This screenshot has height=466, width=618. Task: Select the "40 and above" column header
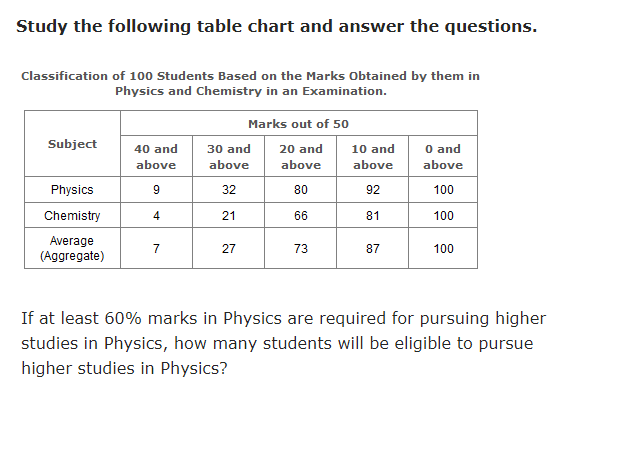(x=156, y=157)
